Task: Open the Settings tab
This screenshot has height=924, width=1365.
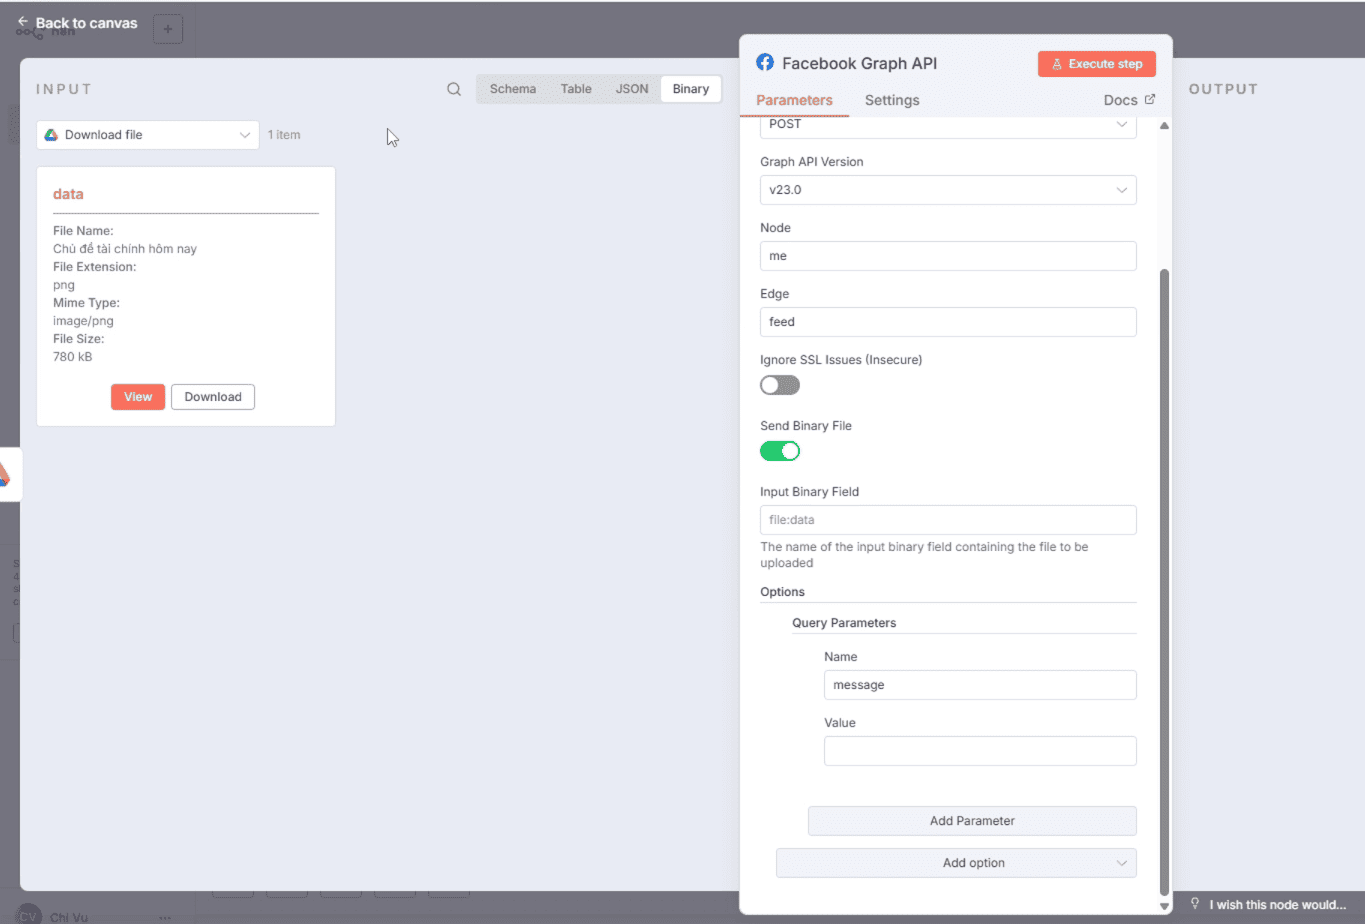Action: [x=892, y=100]
